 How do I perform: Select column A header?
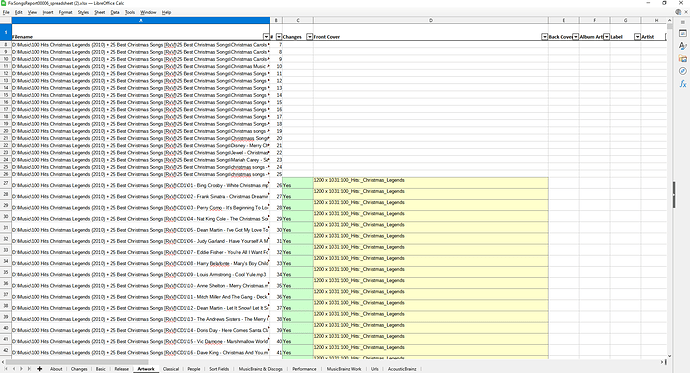coord(141,20)
